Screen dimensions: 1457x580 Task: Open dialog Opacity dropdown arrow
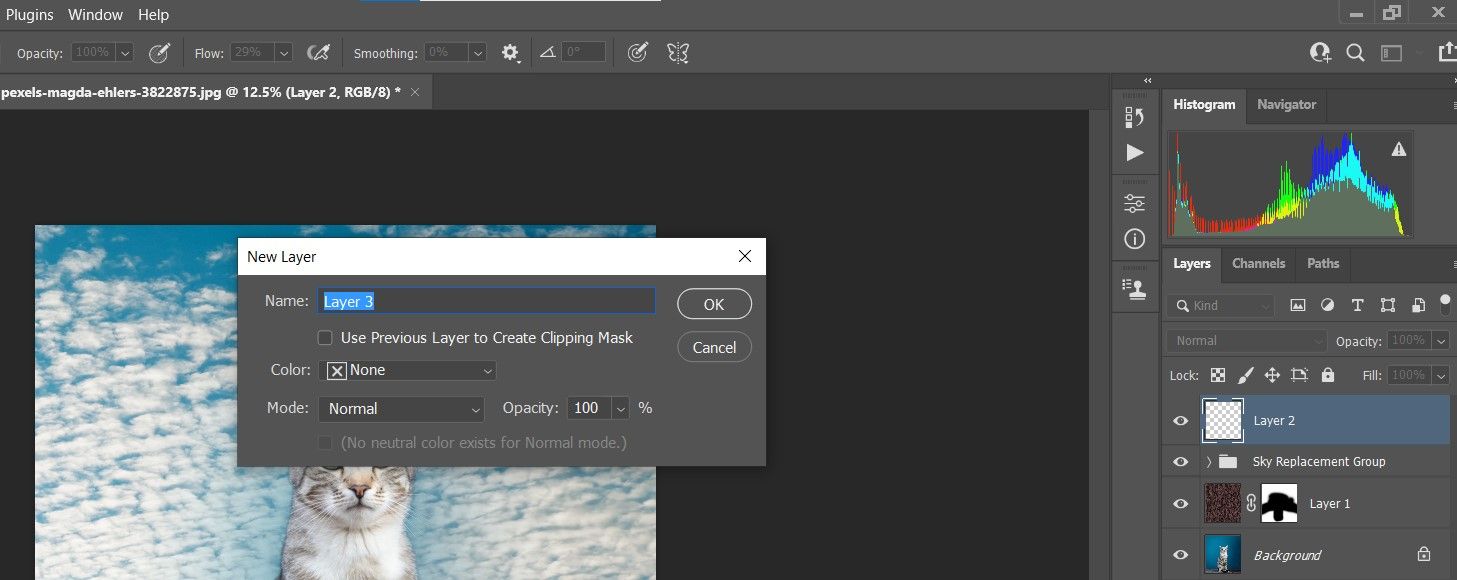click(x=621, y=409)
